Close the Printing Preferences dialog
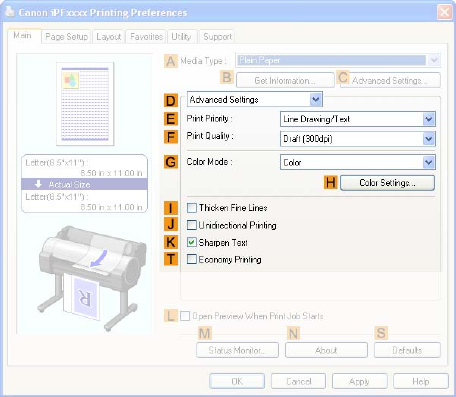This screenshot has height=397, width=456. click(x=444, y=12)
